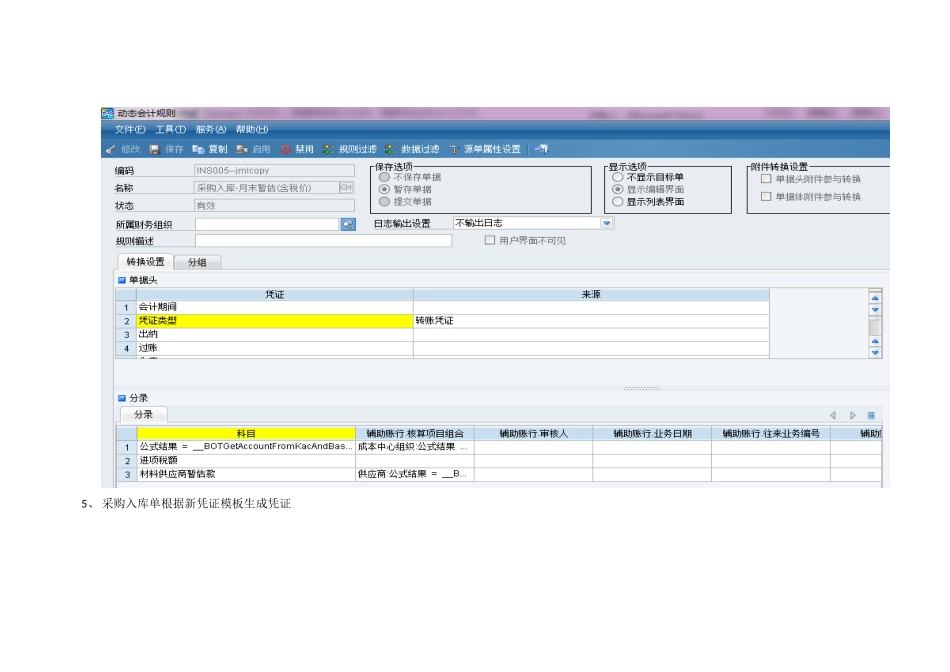This screenshot has height=672, width=950.
Task: Click the 辅助账行.业务日期 column header
Action: (x=652, y=433)
